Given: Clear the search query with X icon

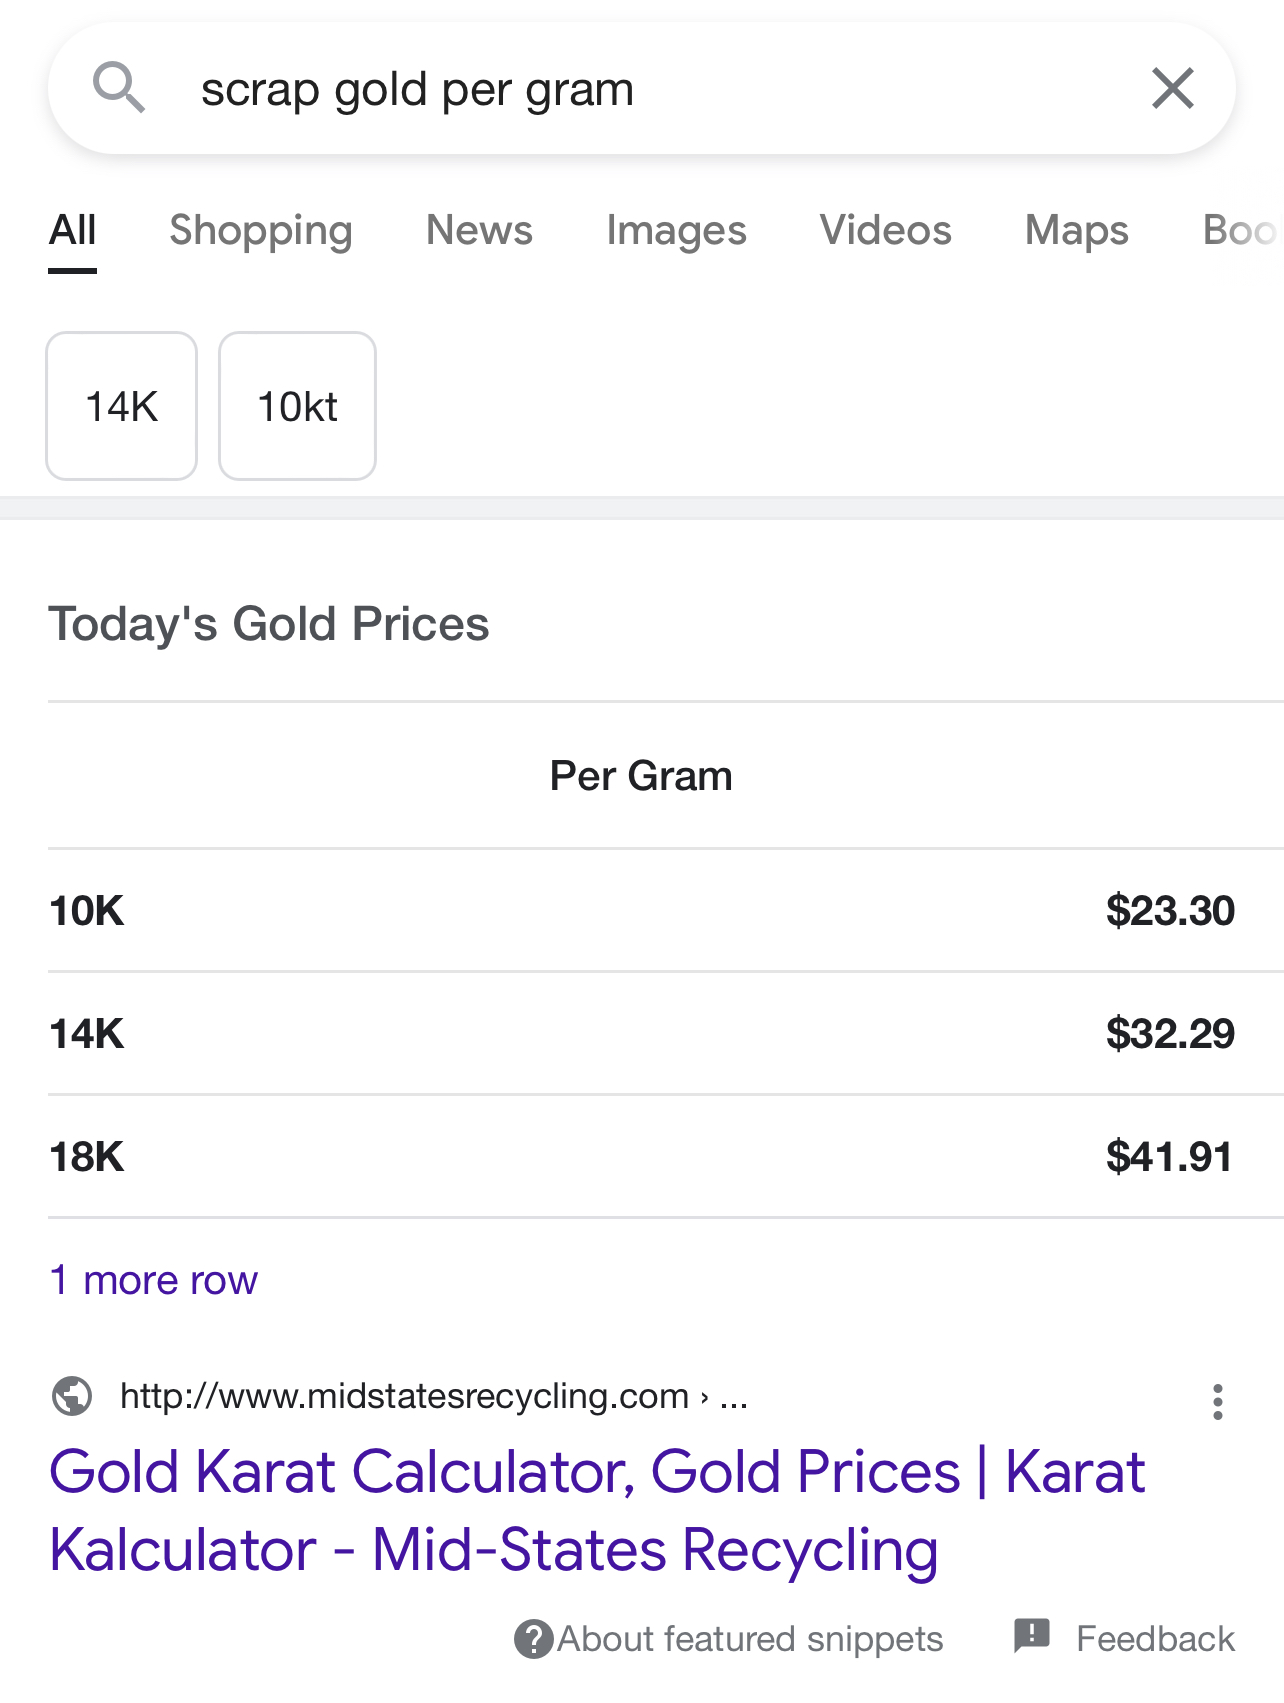Looking at the screenshot, I should [1172, 88].
